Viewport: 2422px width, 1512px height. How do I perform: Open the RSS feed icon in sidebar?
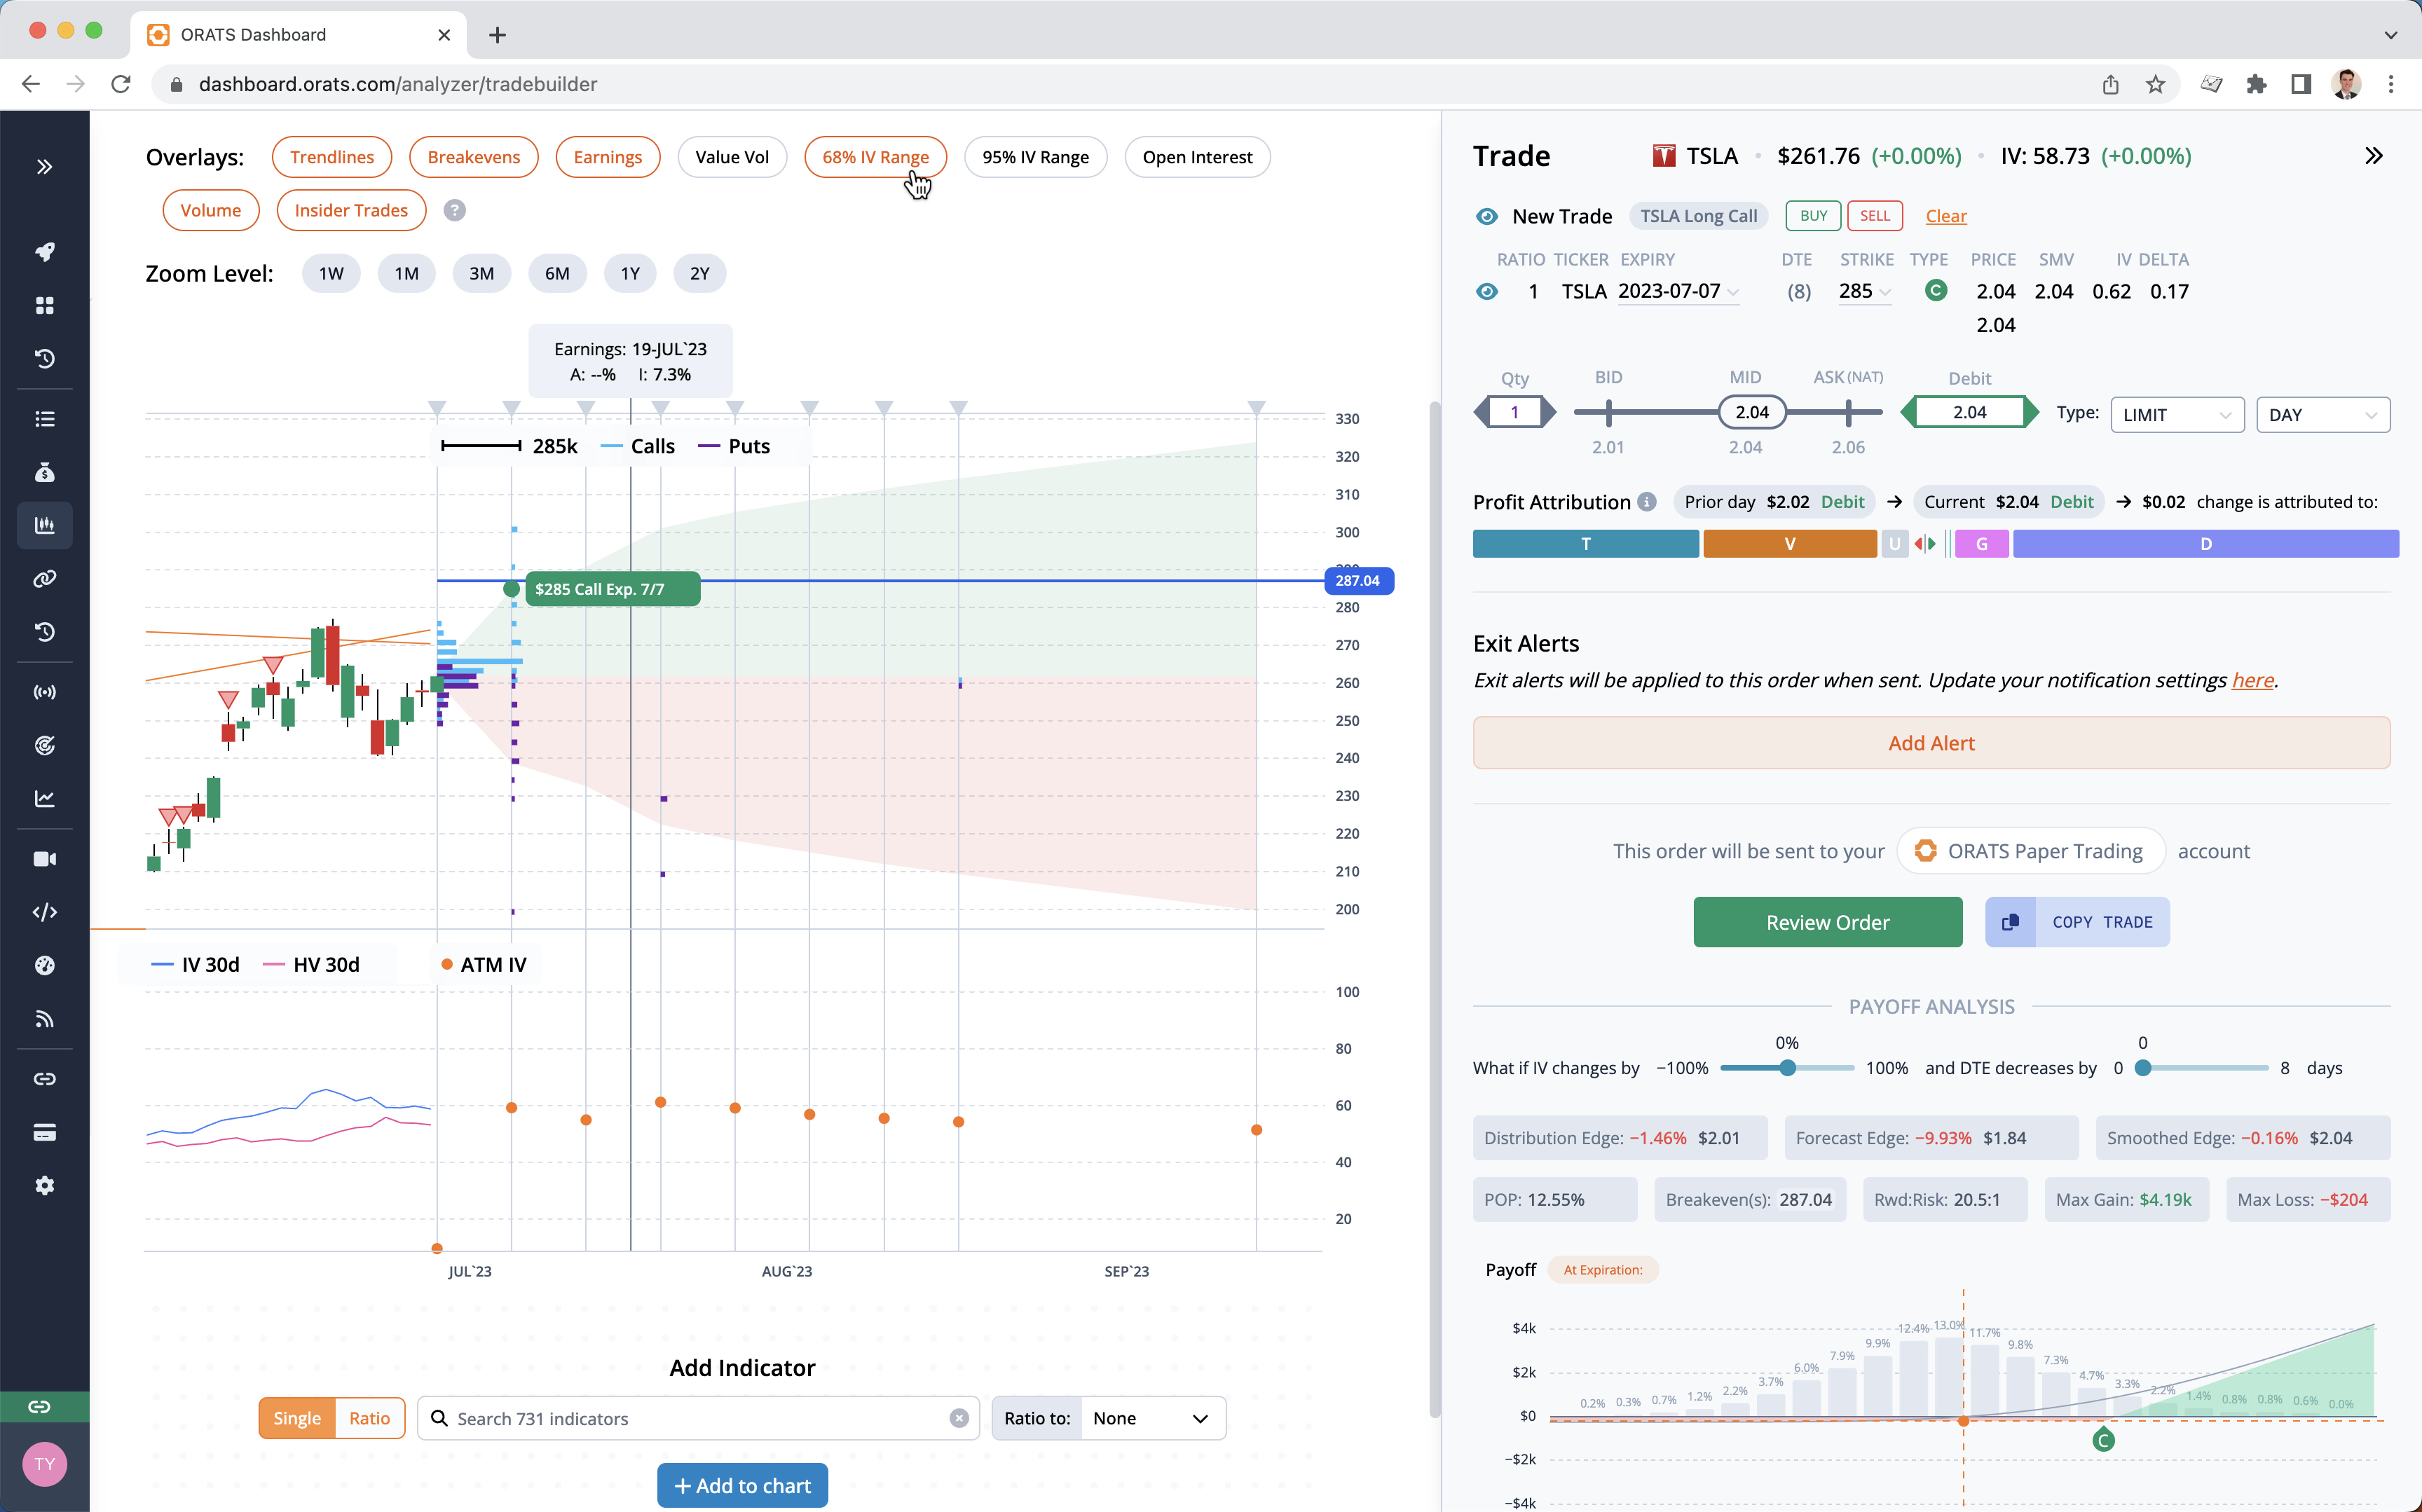pos(45,1019)
